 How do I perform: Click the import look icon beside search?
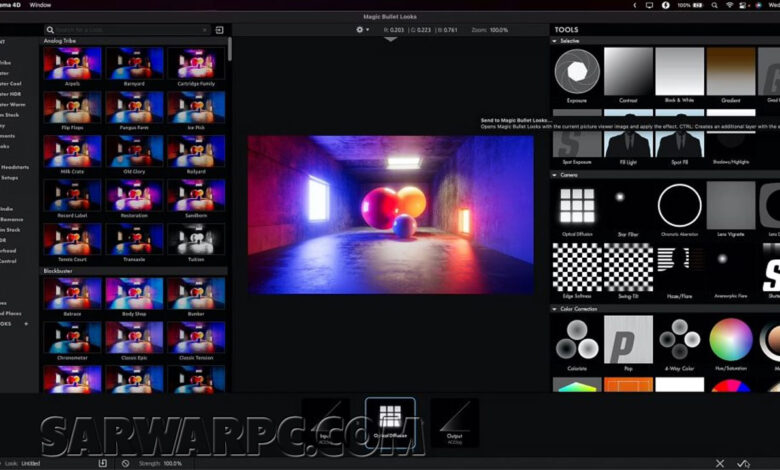click(x=219, y=30)
